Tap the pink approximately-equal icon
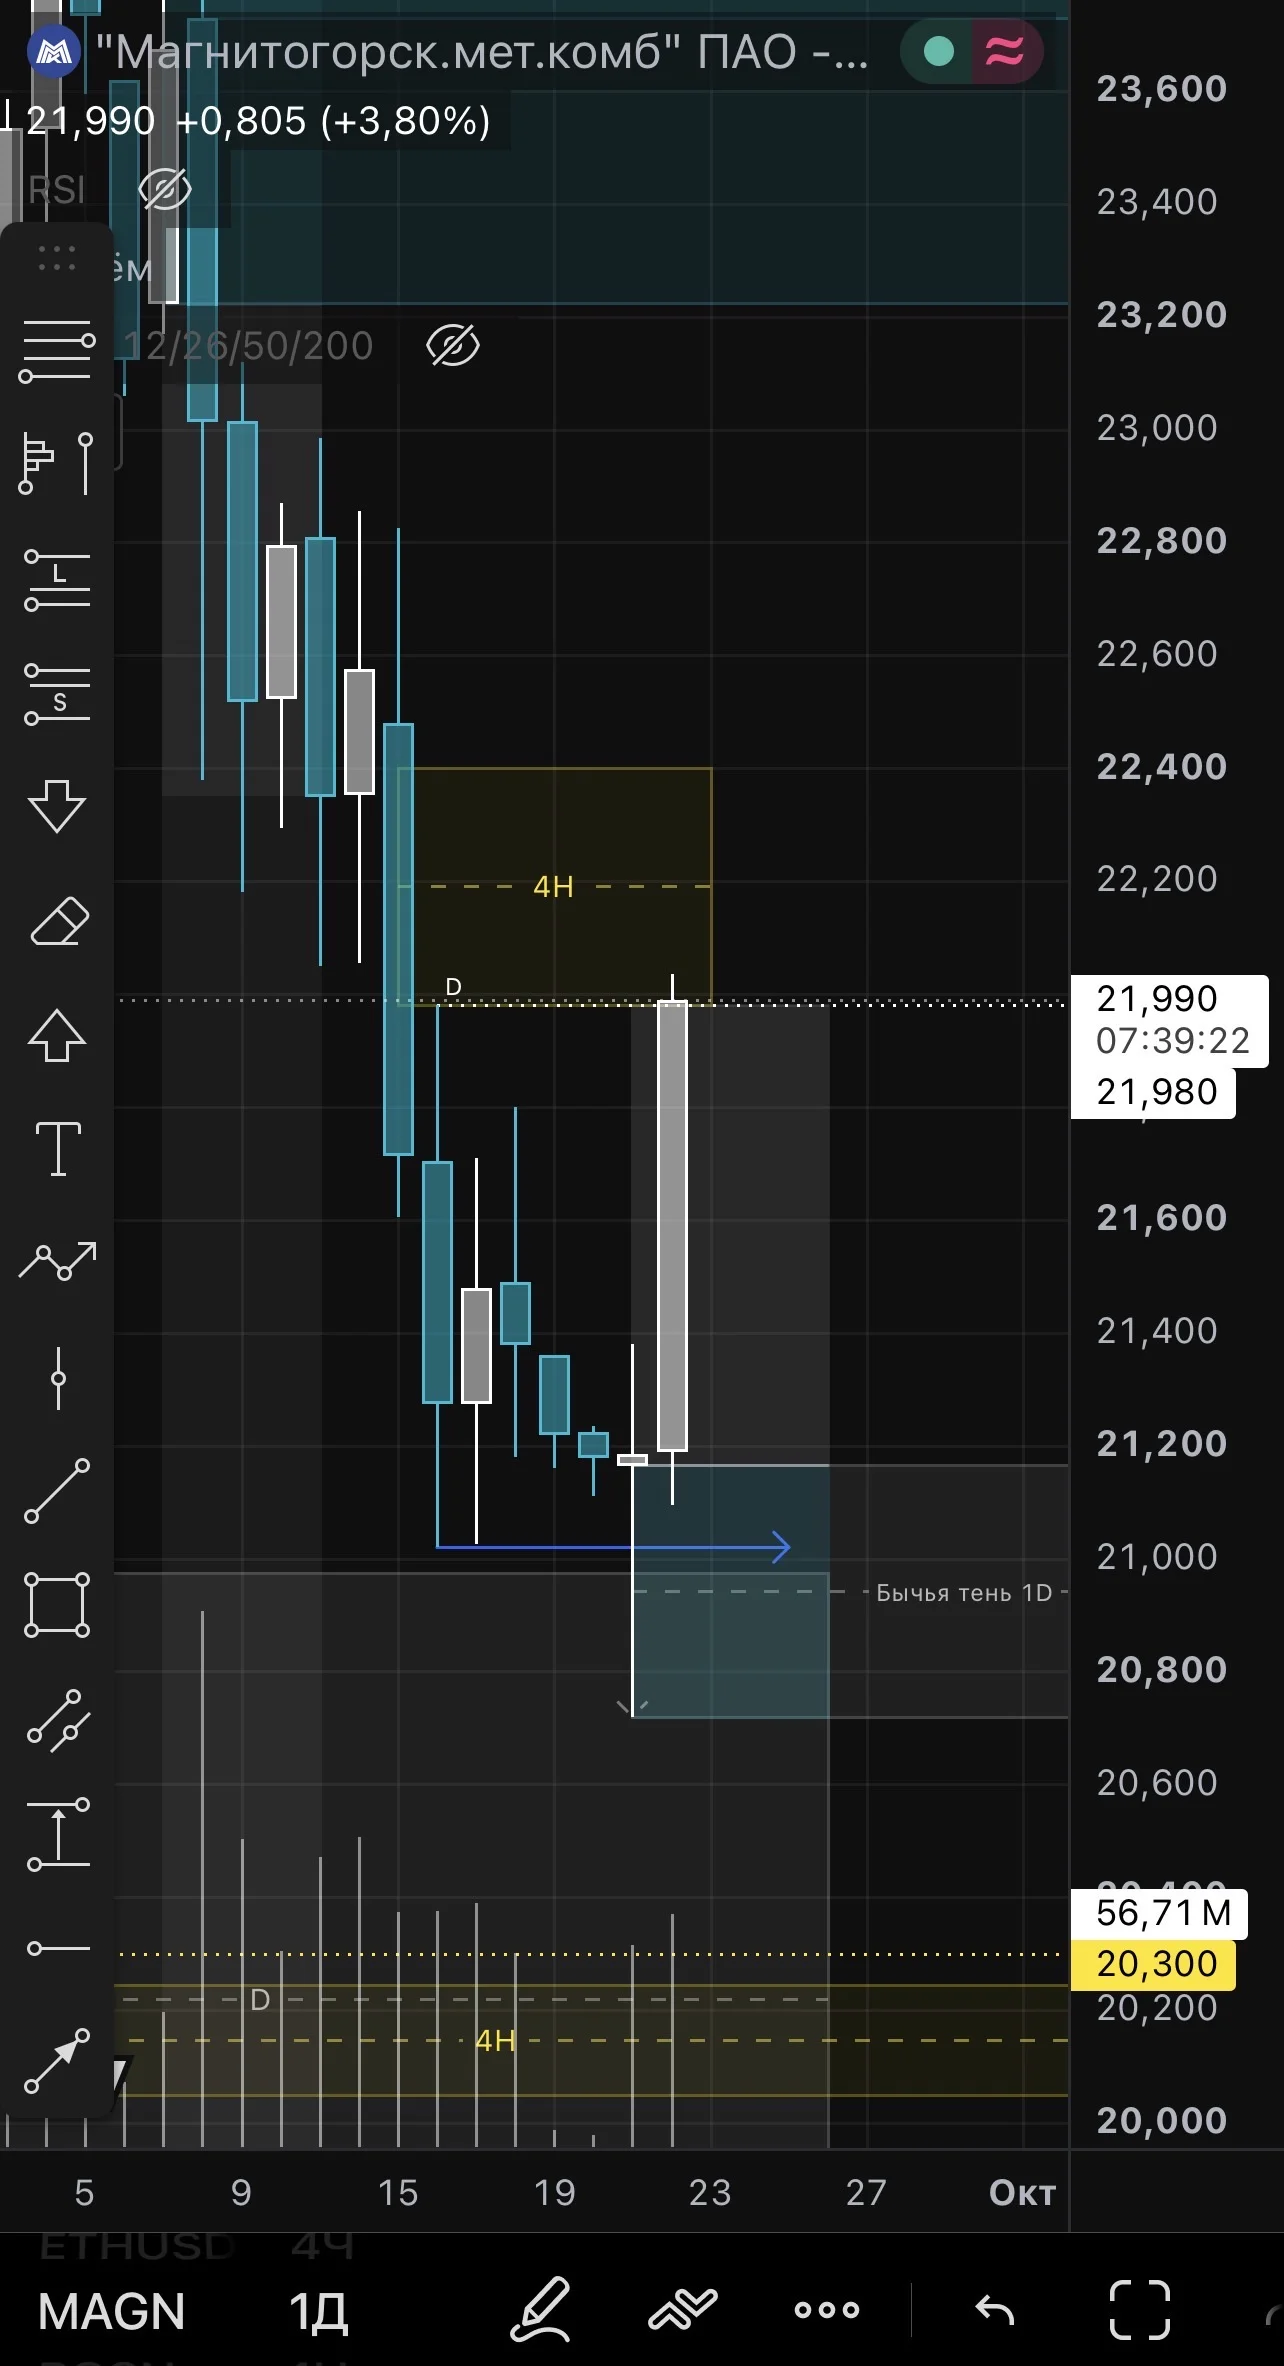This screenshot has height=2366, width=1284. (1005, 51)
